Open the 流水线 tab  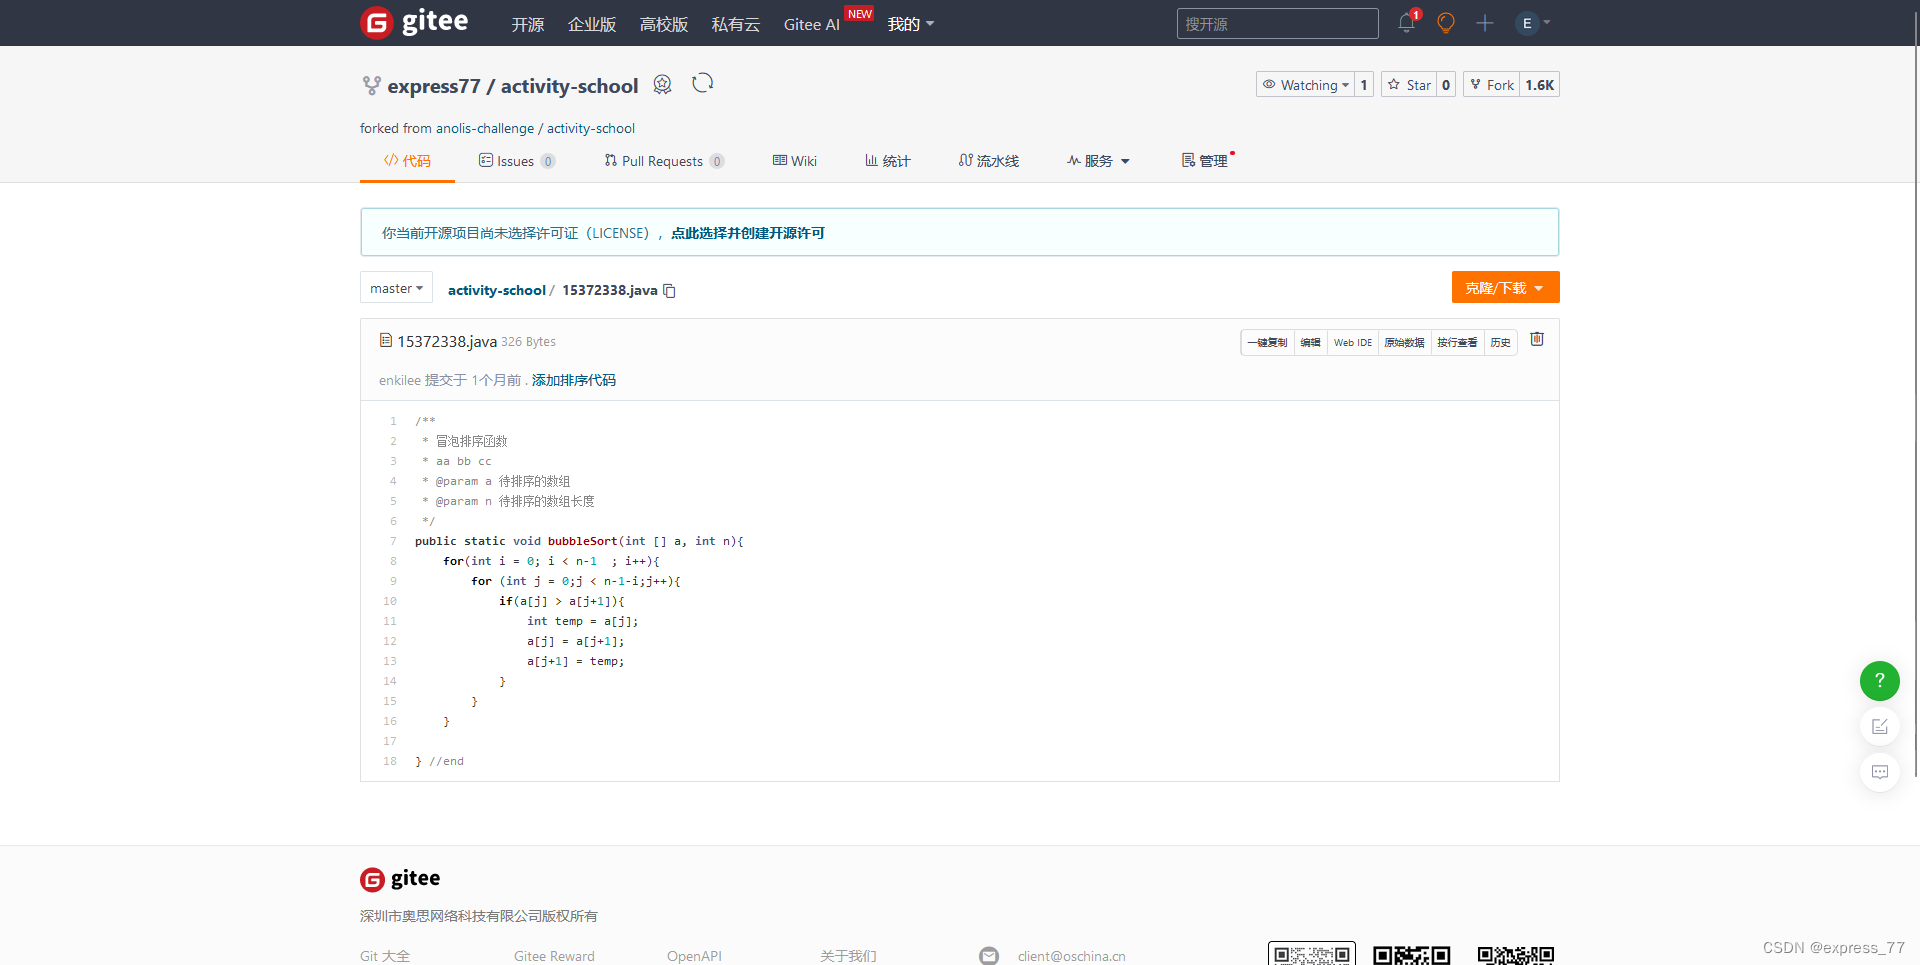[x=989, y=161]
